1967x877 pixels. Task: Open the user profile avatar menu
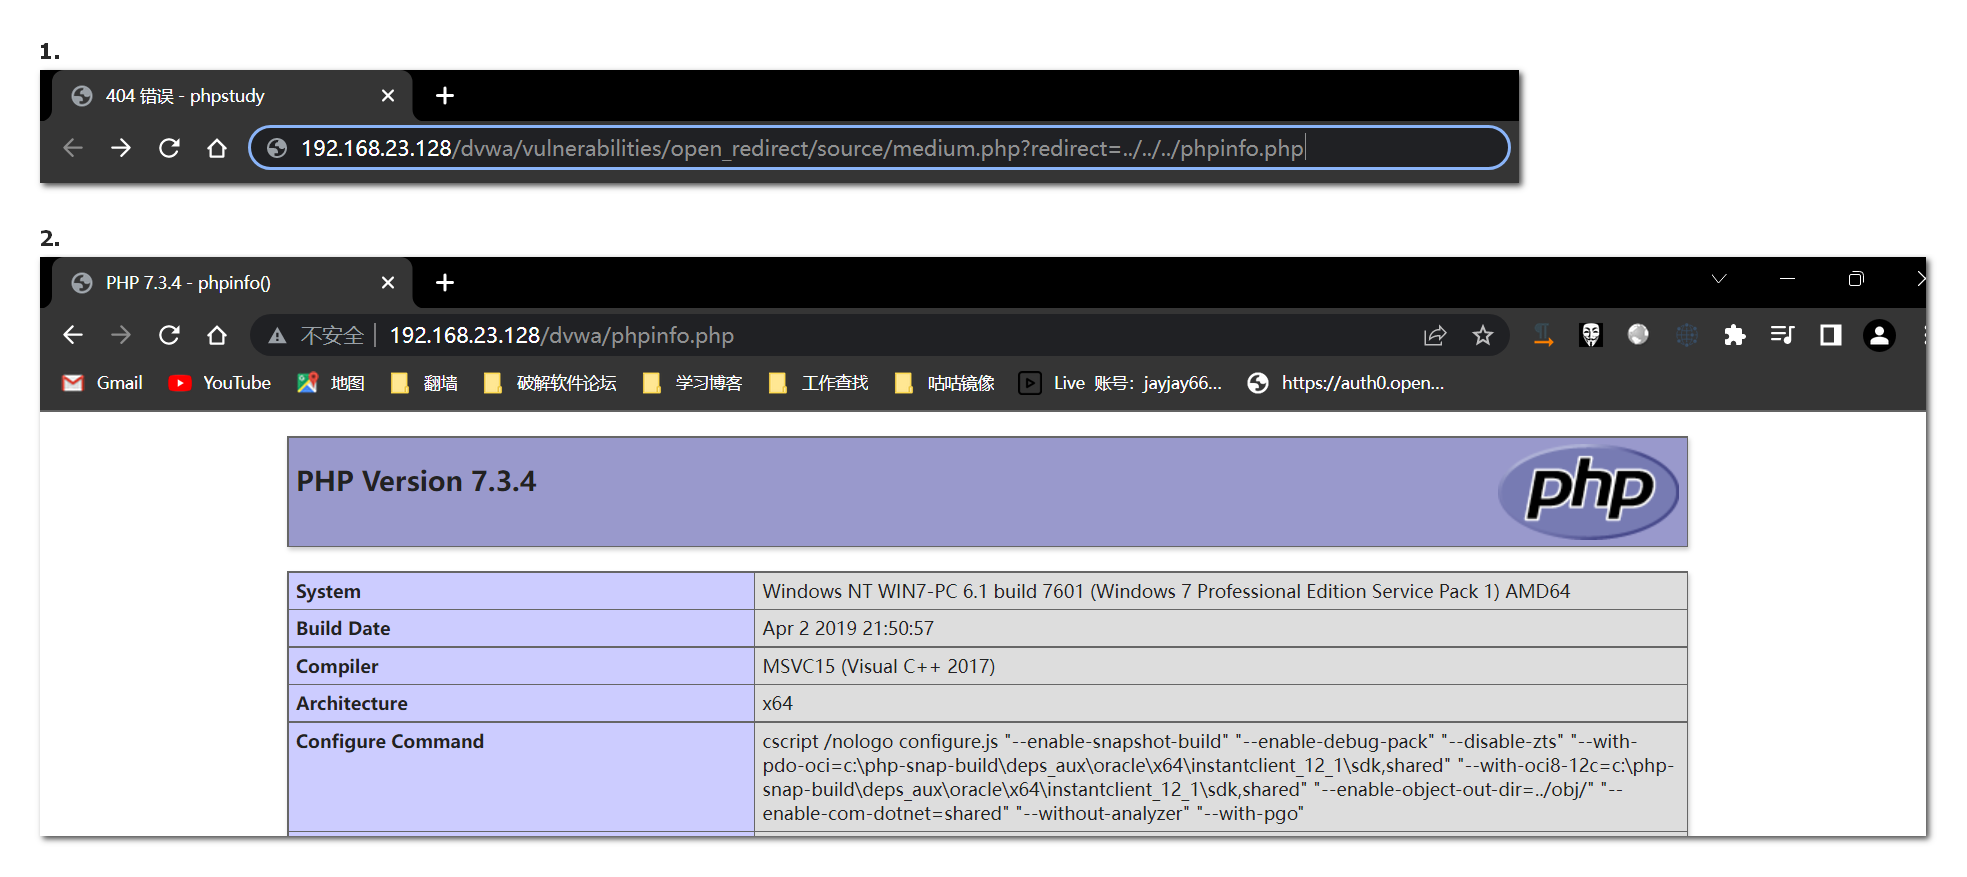pos(1879,335)
